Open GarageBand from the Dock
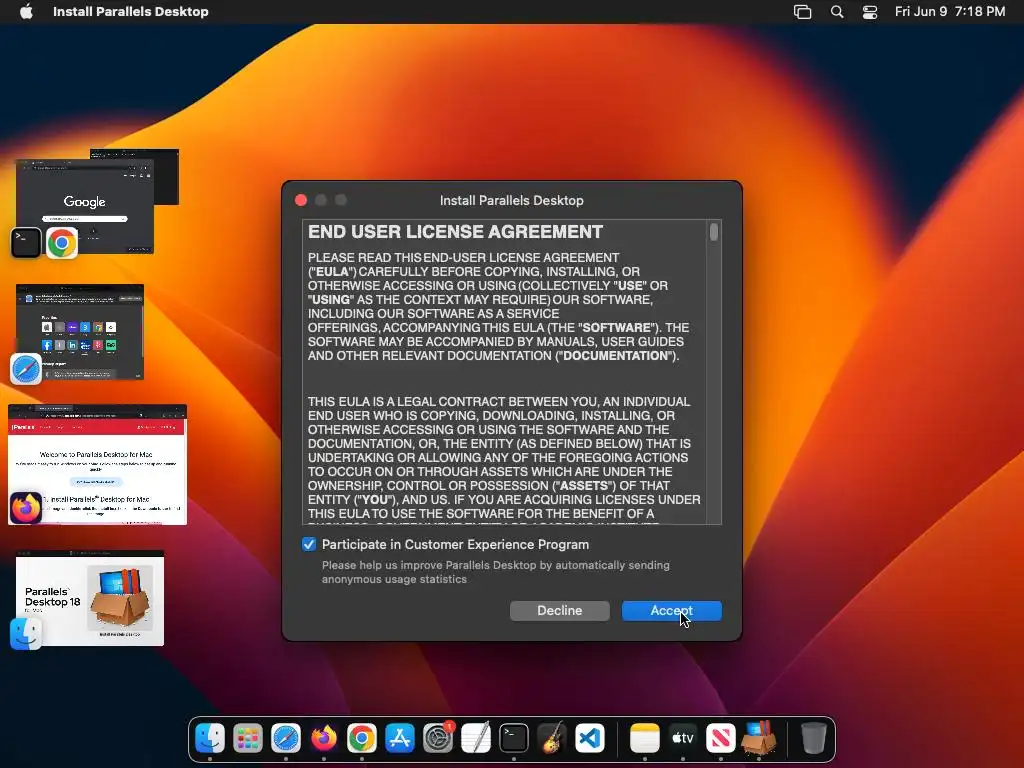The width and height of the screenshot is (1024, 768). tap(552, 738)
